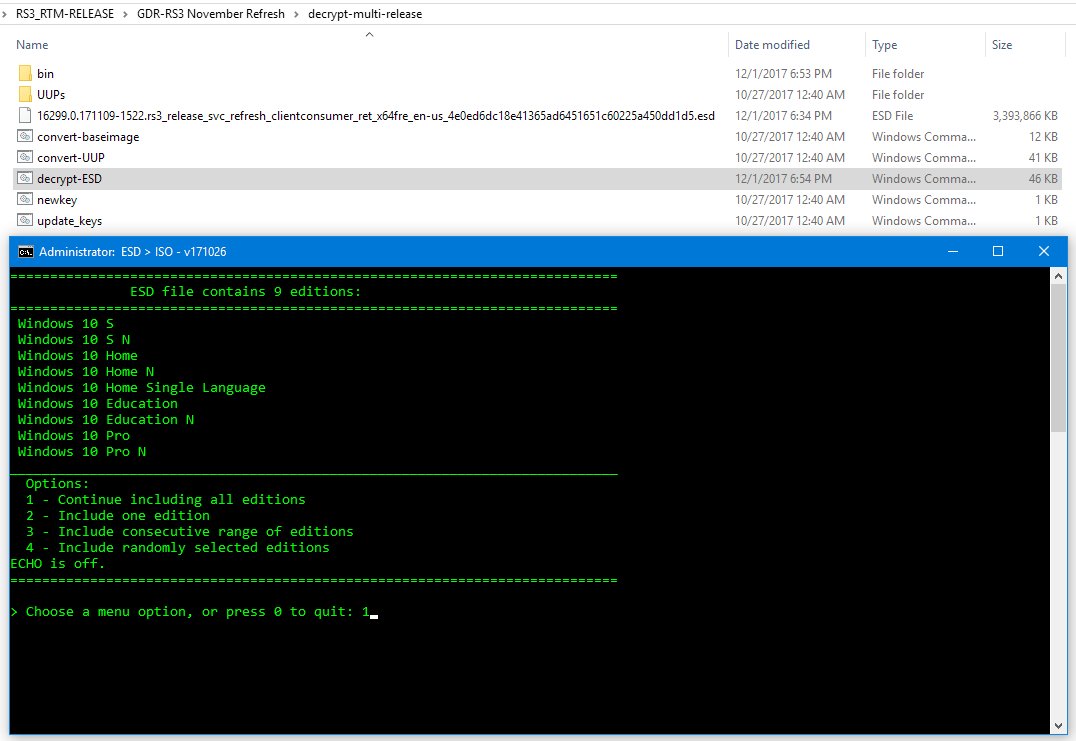This screenshot has height=741, width=1076.
Task: Click the convert-baseimage script icon
Action: [x=25, y=137]
